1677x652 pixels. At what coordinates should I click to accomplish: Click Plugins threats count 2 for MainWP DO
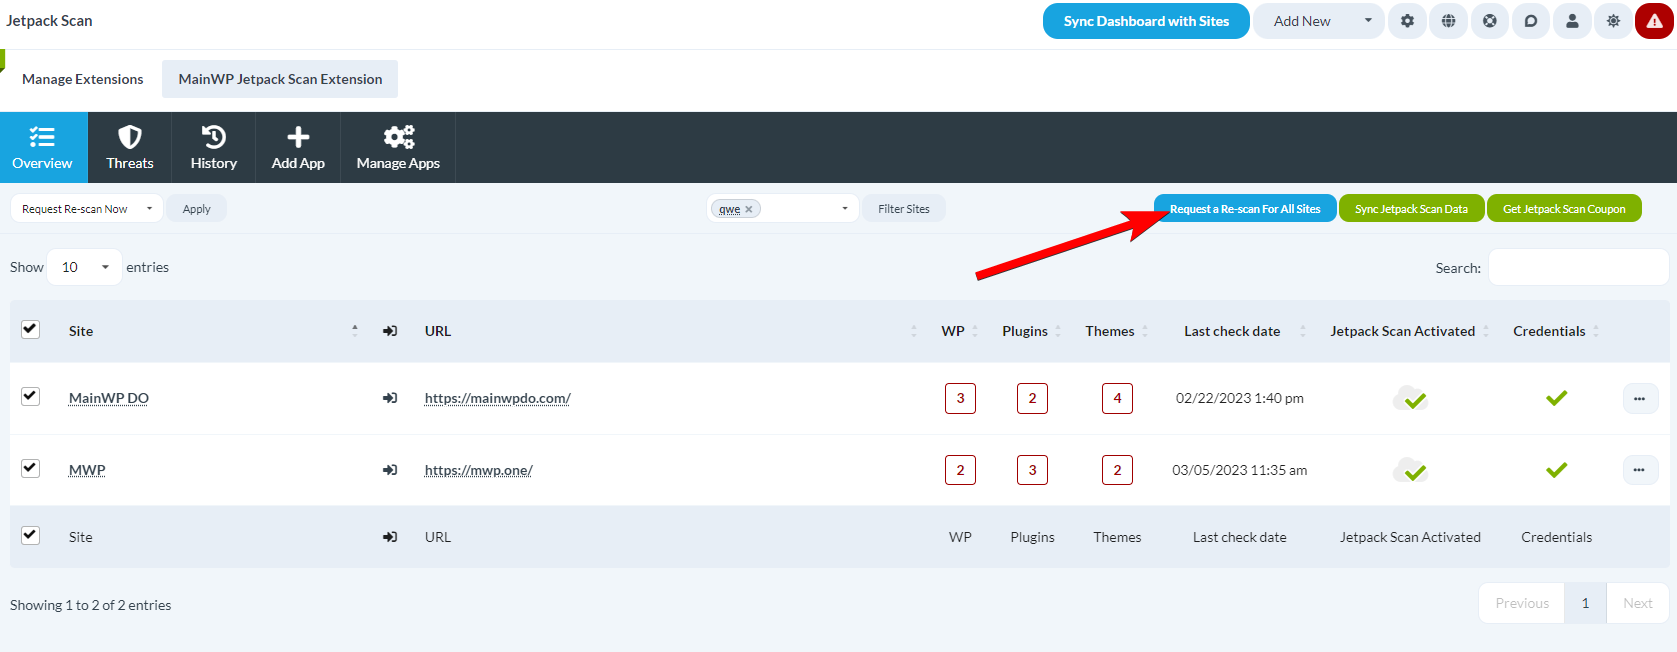1032,398
